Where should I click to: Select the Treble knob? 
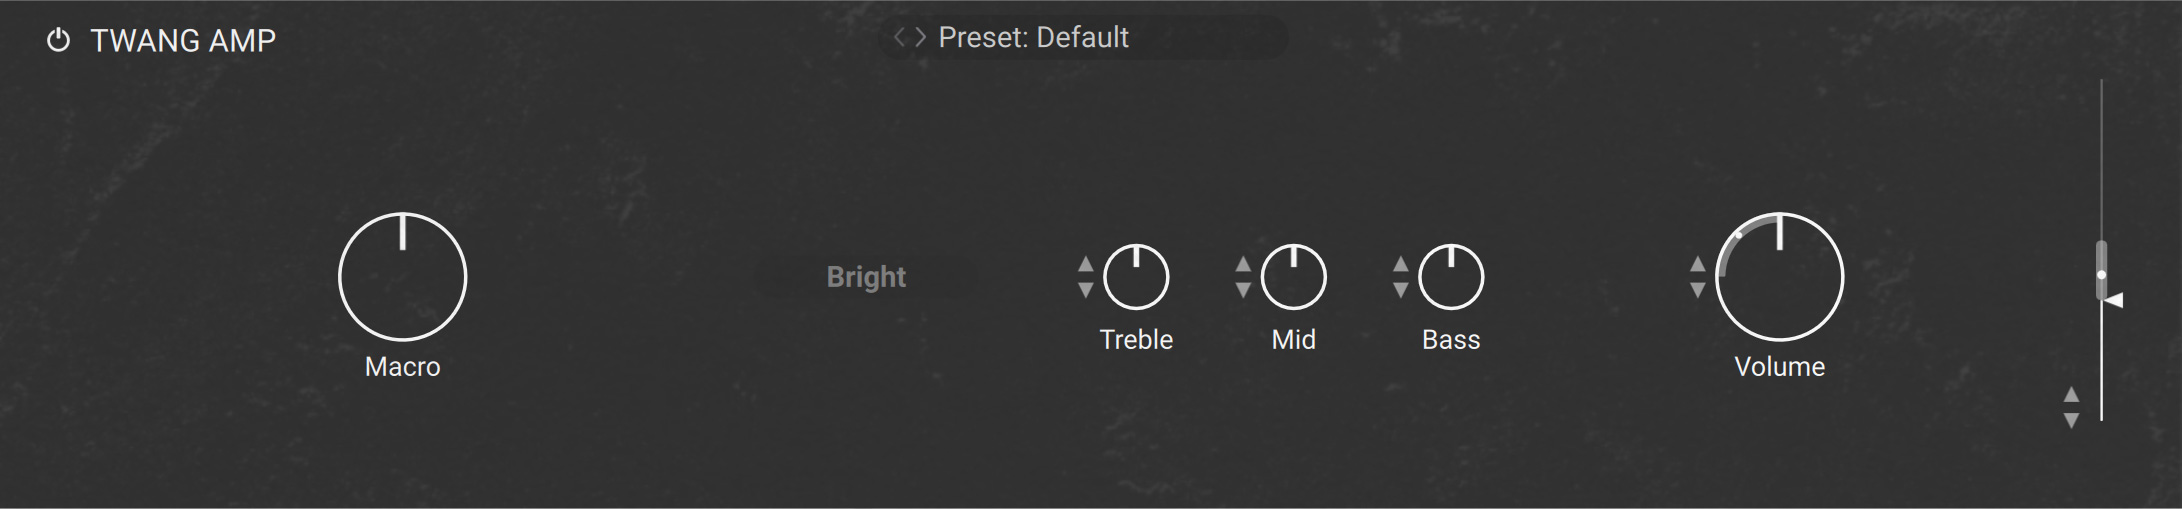tap(1136, 277)
